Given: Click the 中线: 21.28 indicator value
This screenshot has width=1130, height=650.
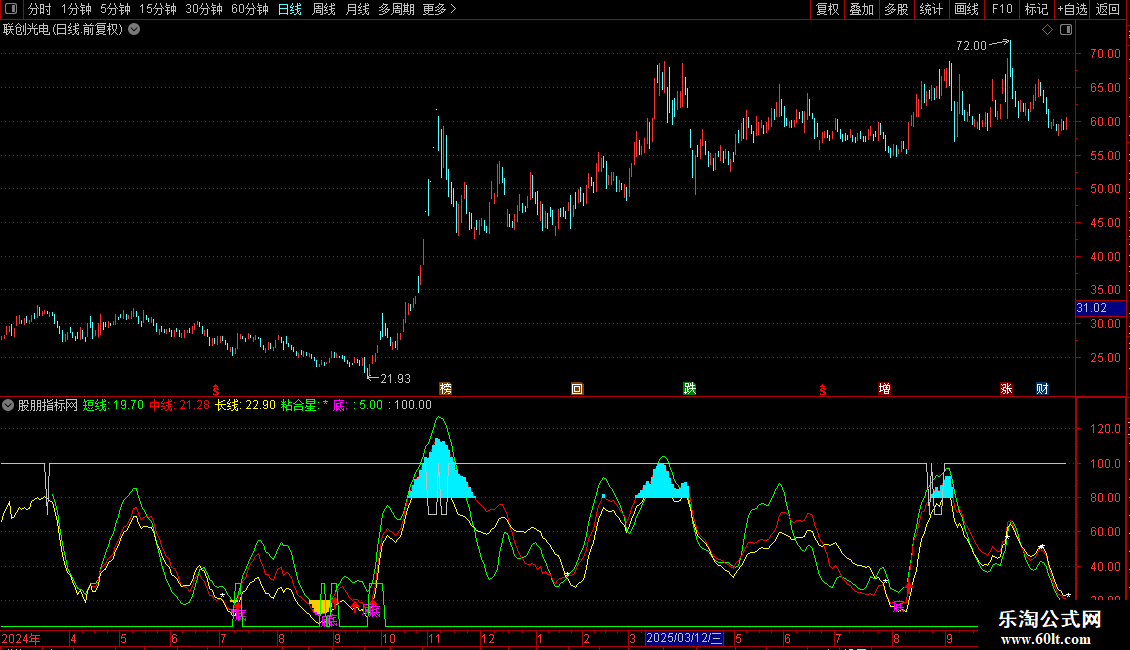Looking at the screenshot, I should click(179, 405).
